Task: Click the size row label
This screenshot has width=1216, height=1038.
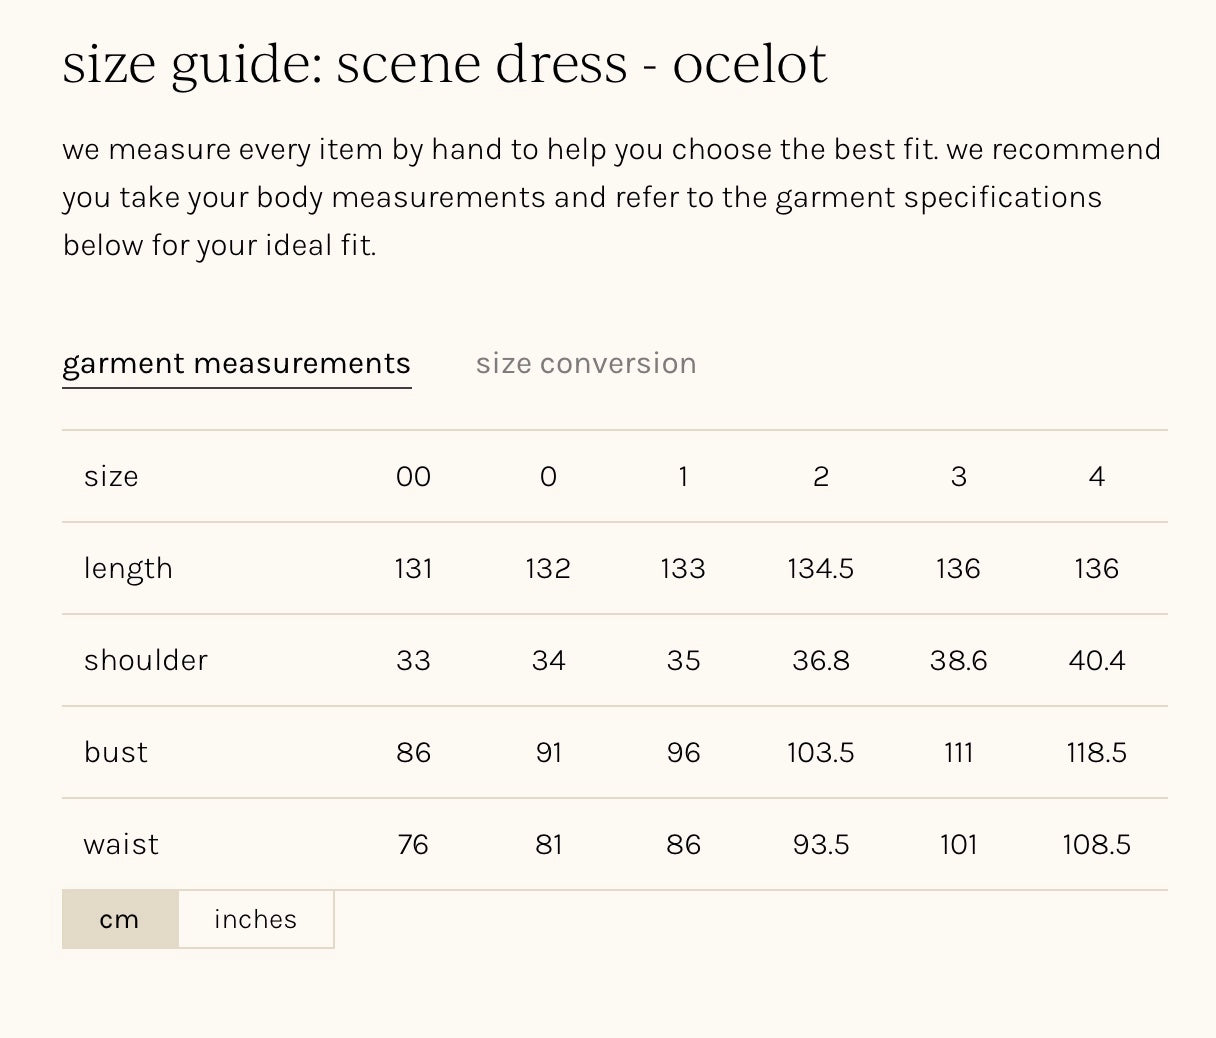Action: click(x=111, y=476)
